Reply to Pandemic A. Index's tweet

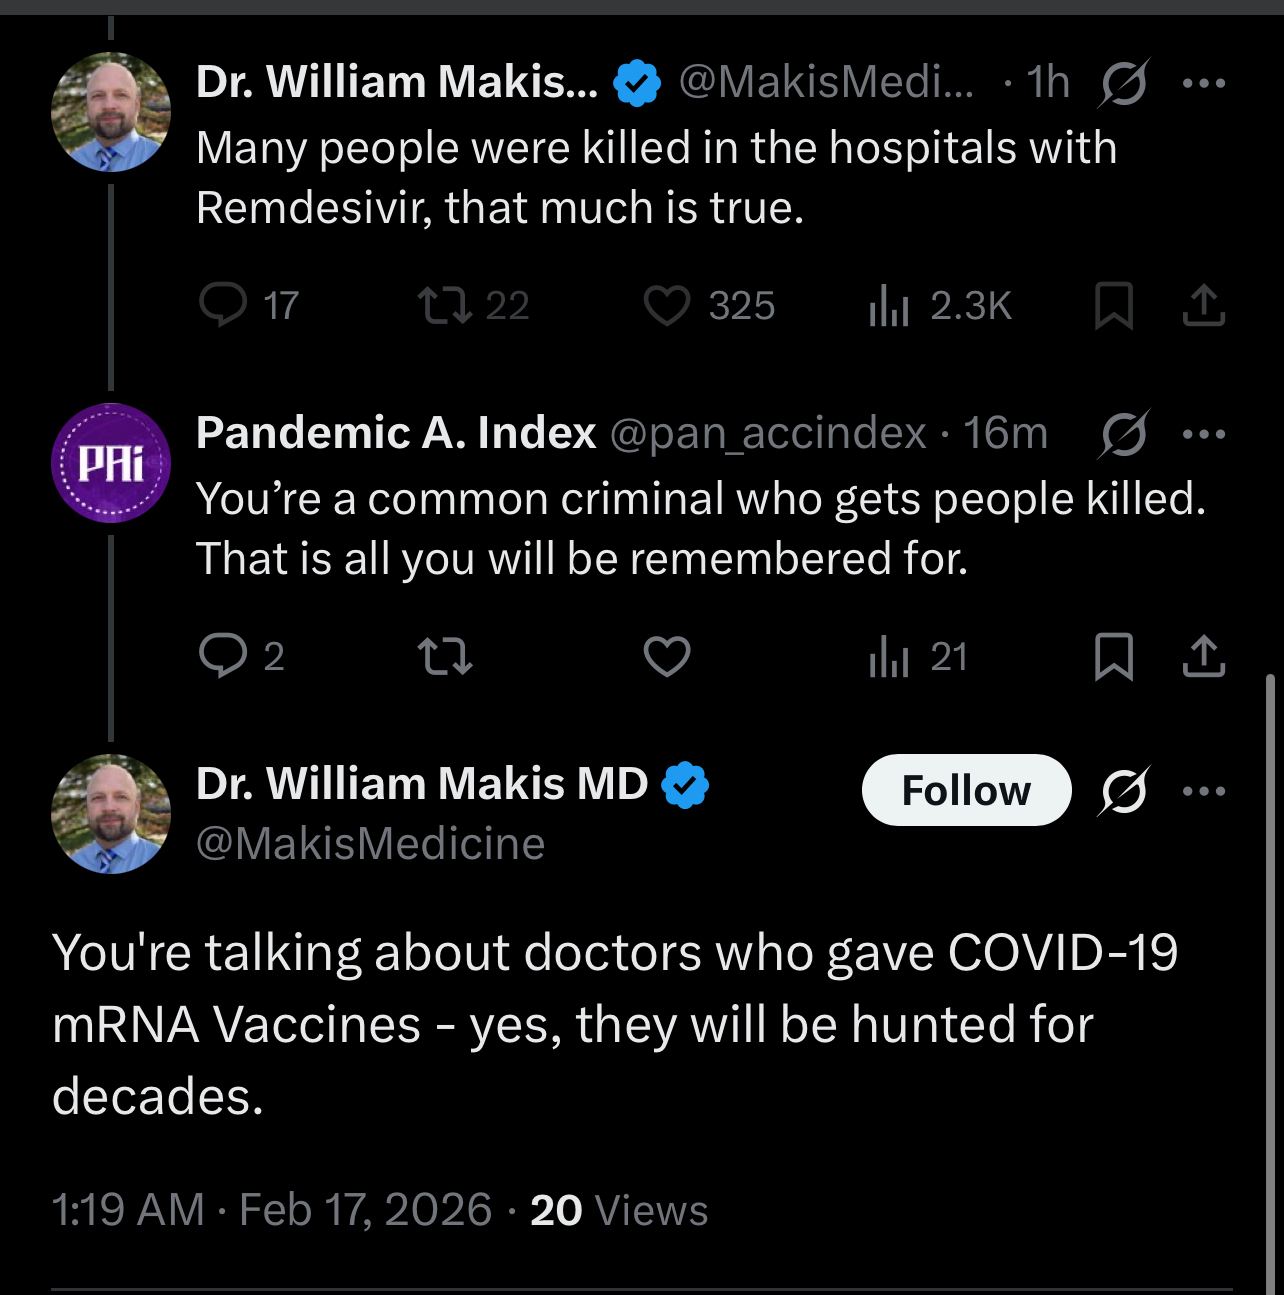coord(223,657)
